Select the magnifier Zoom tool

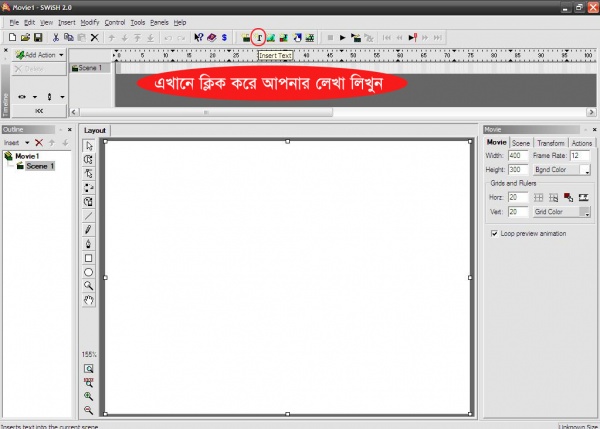(88, 286)
